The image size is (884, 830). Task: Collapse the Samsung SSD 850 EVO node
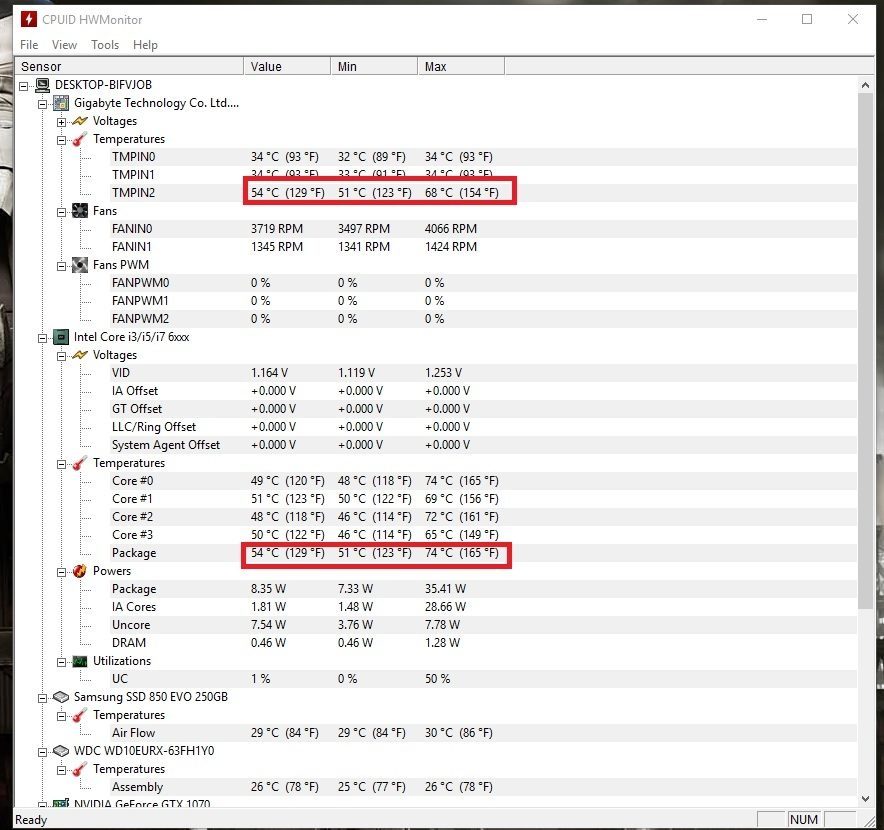point(42,698)
